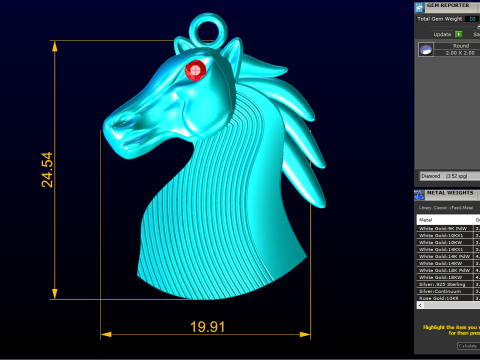Click the metal list scroll-left arrow
Screen dimensions: 480x360
[x=420, y=305]
